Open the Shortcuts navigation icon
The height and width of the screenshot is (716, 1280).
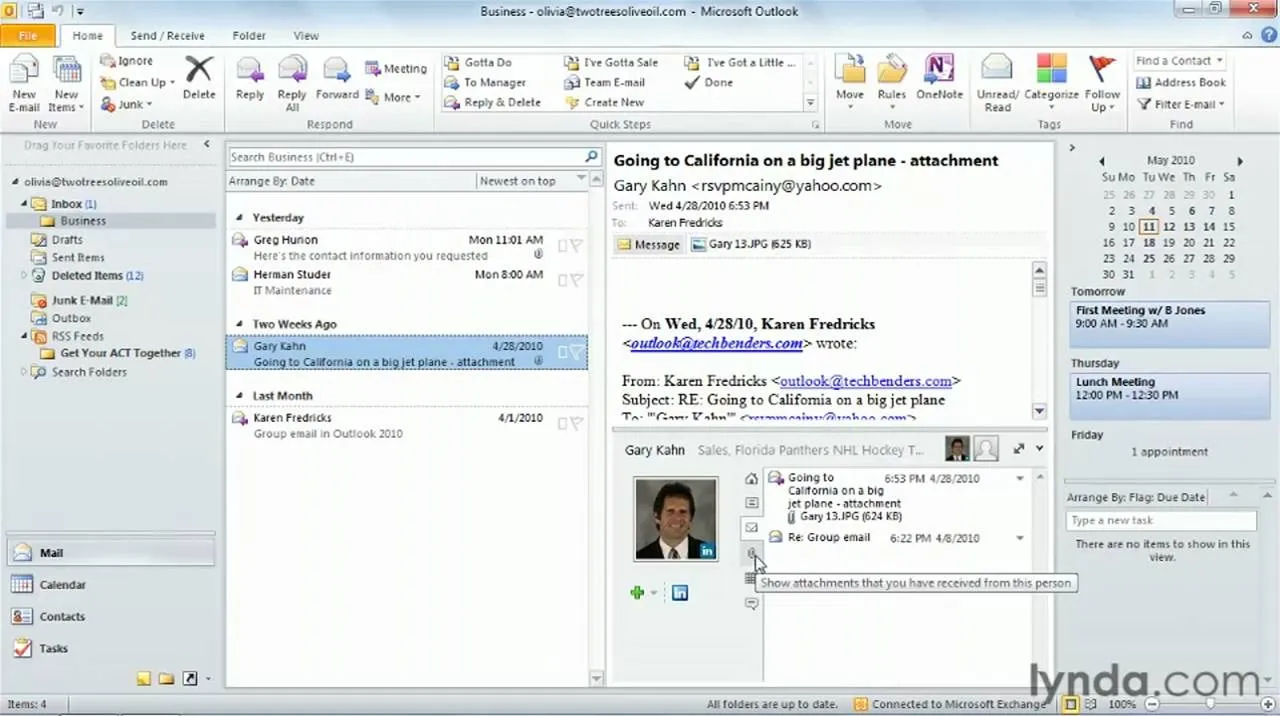pyautogui.click(x=190, y=678)
